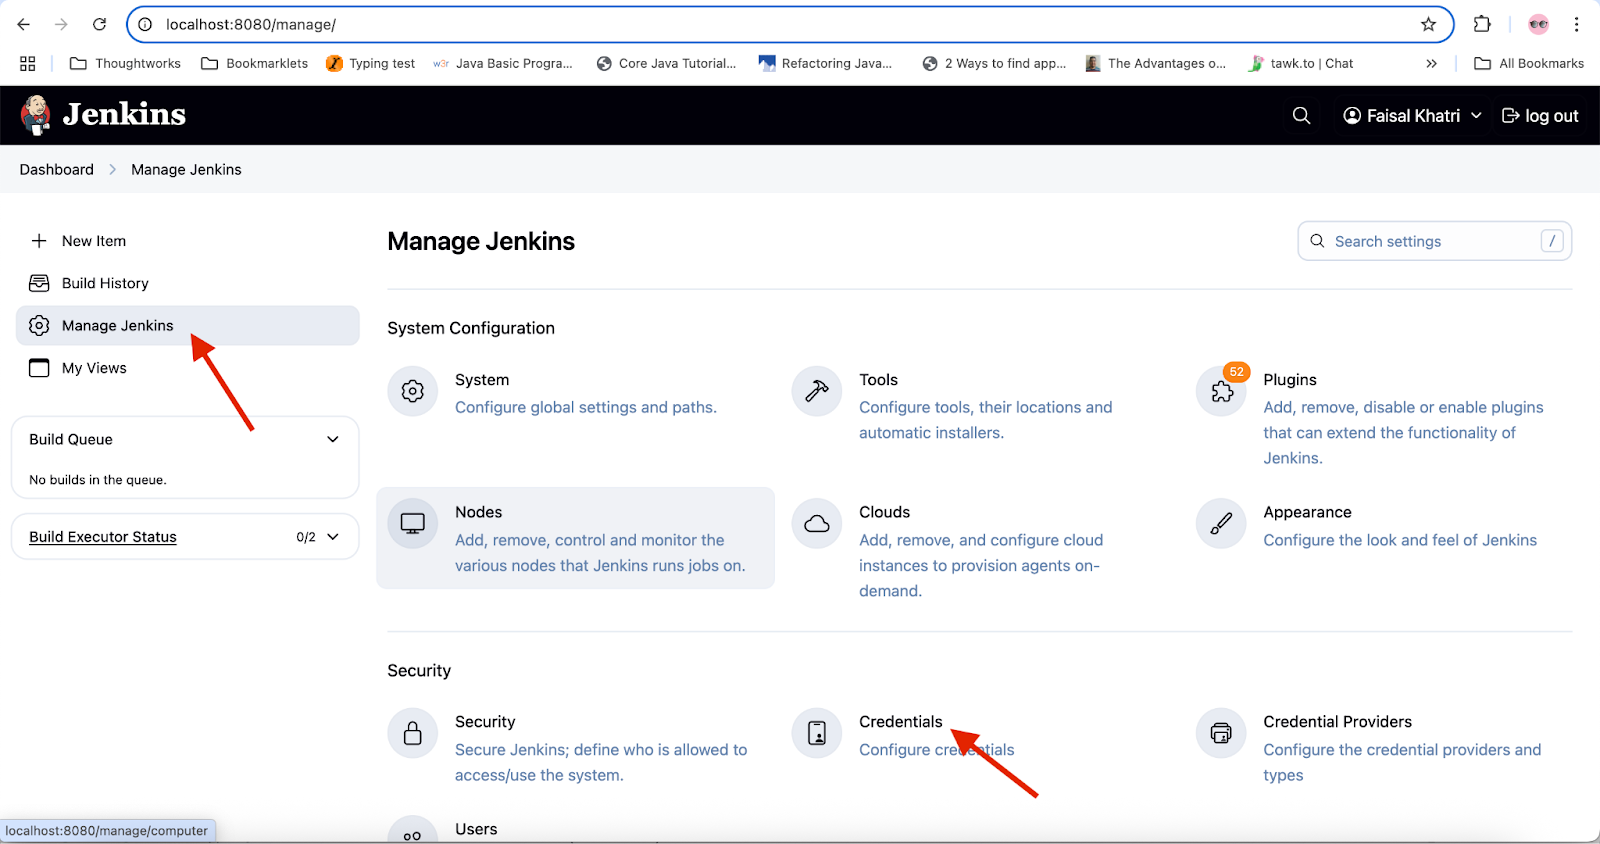The width and height of the screenshot is (1600, 844).
Task: Open the Chrome three-dot menu
Action: [x=1577, y=24]
